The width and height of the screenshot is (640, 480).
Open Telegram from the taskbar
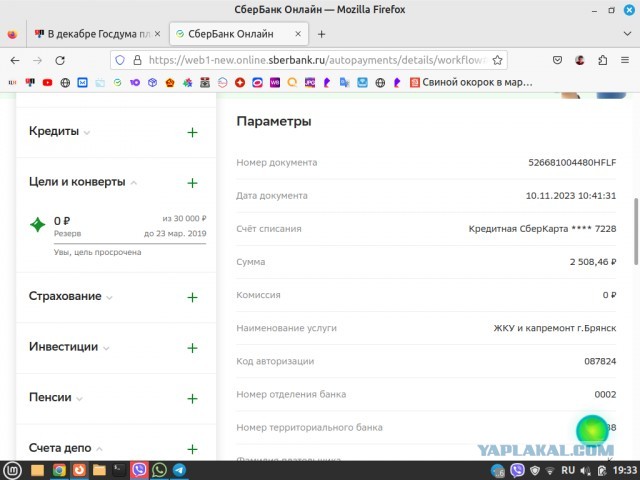179,470
